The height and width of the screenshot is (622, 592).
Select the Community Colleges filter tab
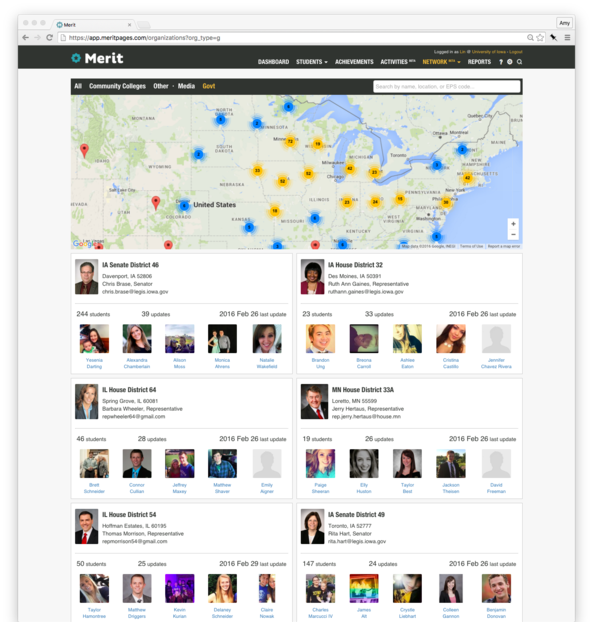[117, 86]
